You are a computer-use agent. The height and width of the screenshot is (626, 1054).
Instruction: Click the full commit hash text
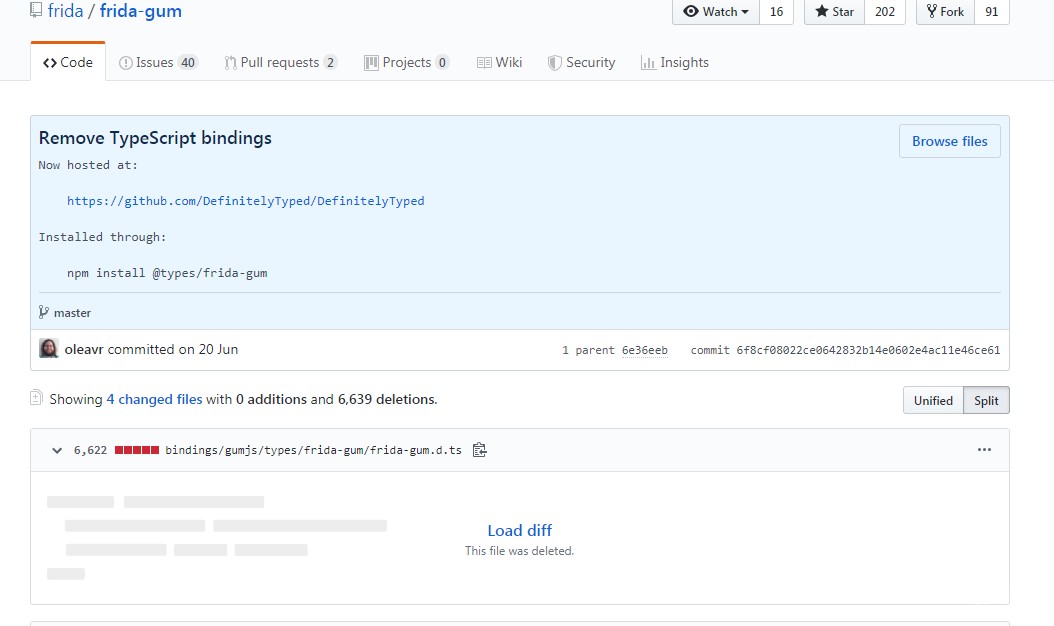point(868,350)
